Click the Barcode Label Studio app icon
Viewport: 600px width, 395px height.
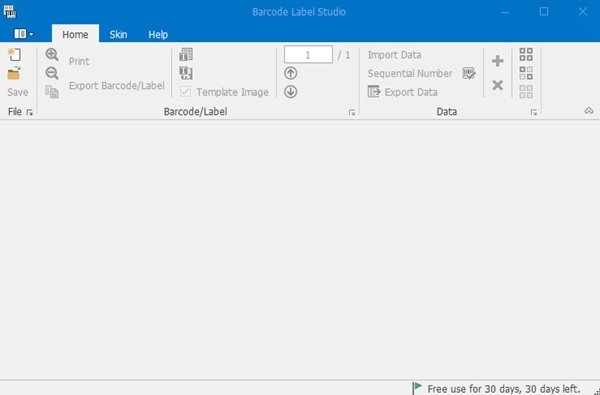click(x=10, y=12)
